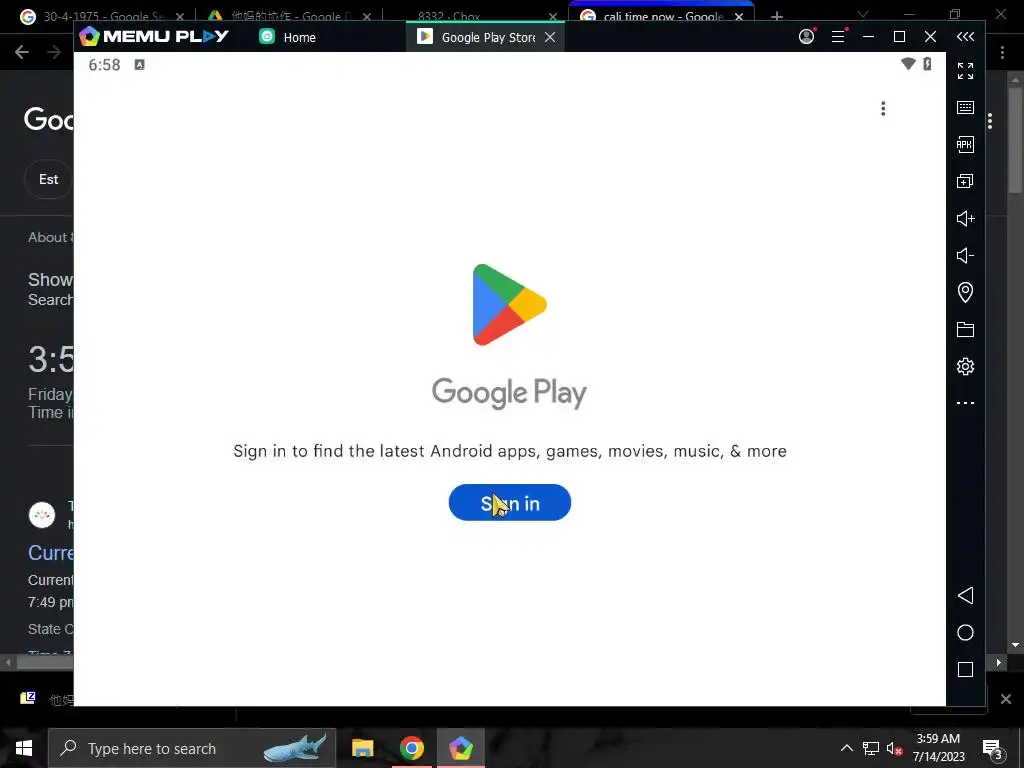Click the MEMU PLAY logo
The image size is (1024, 768).
153,37
